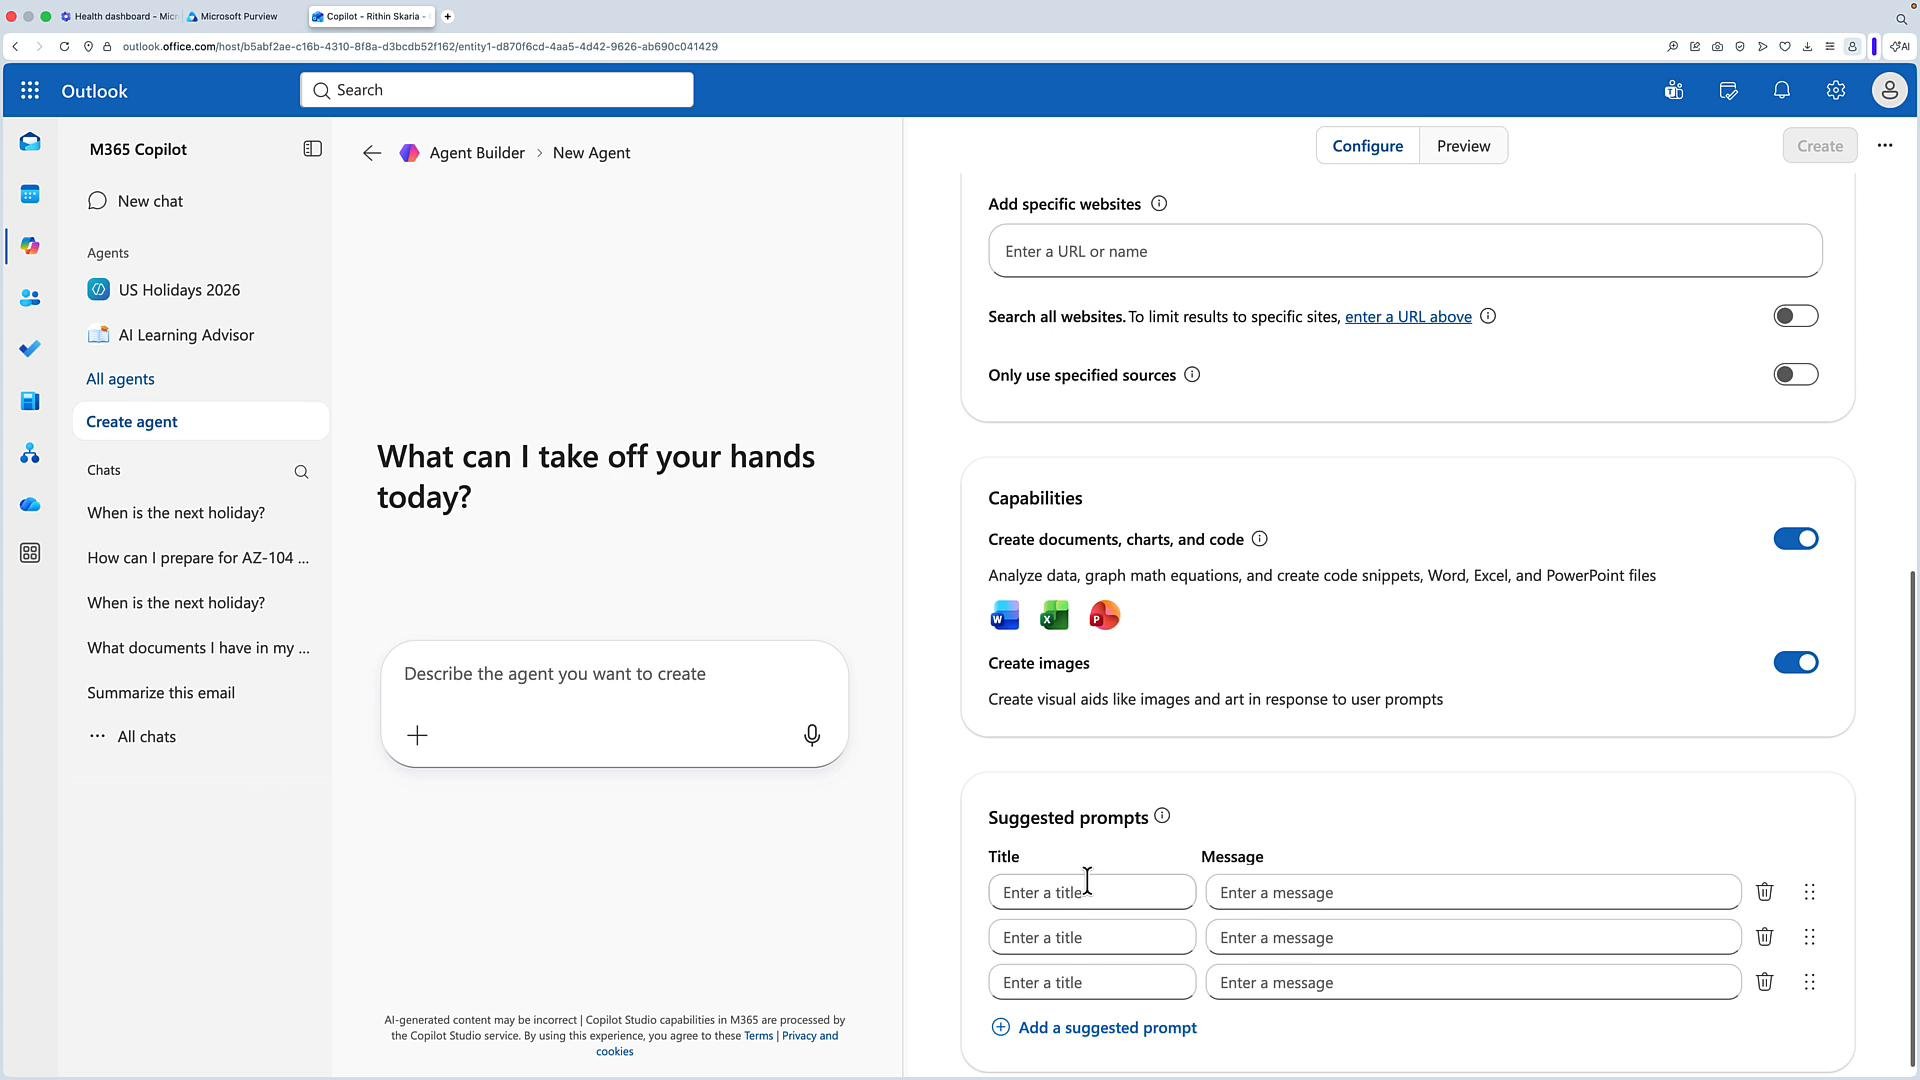This screenshot has width=1920, height=1080.
Task: Open Settings gear in Outlook header
Action: (1835, 91)
